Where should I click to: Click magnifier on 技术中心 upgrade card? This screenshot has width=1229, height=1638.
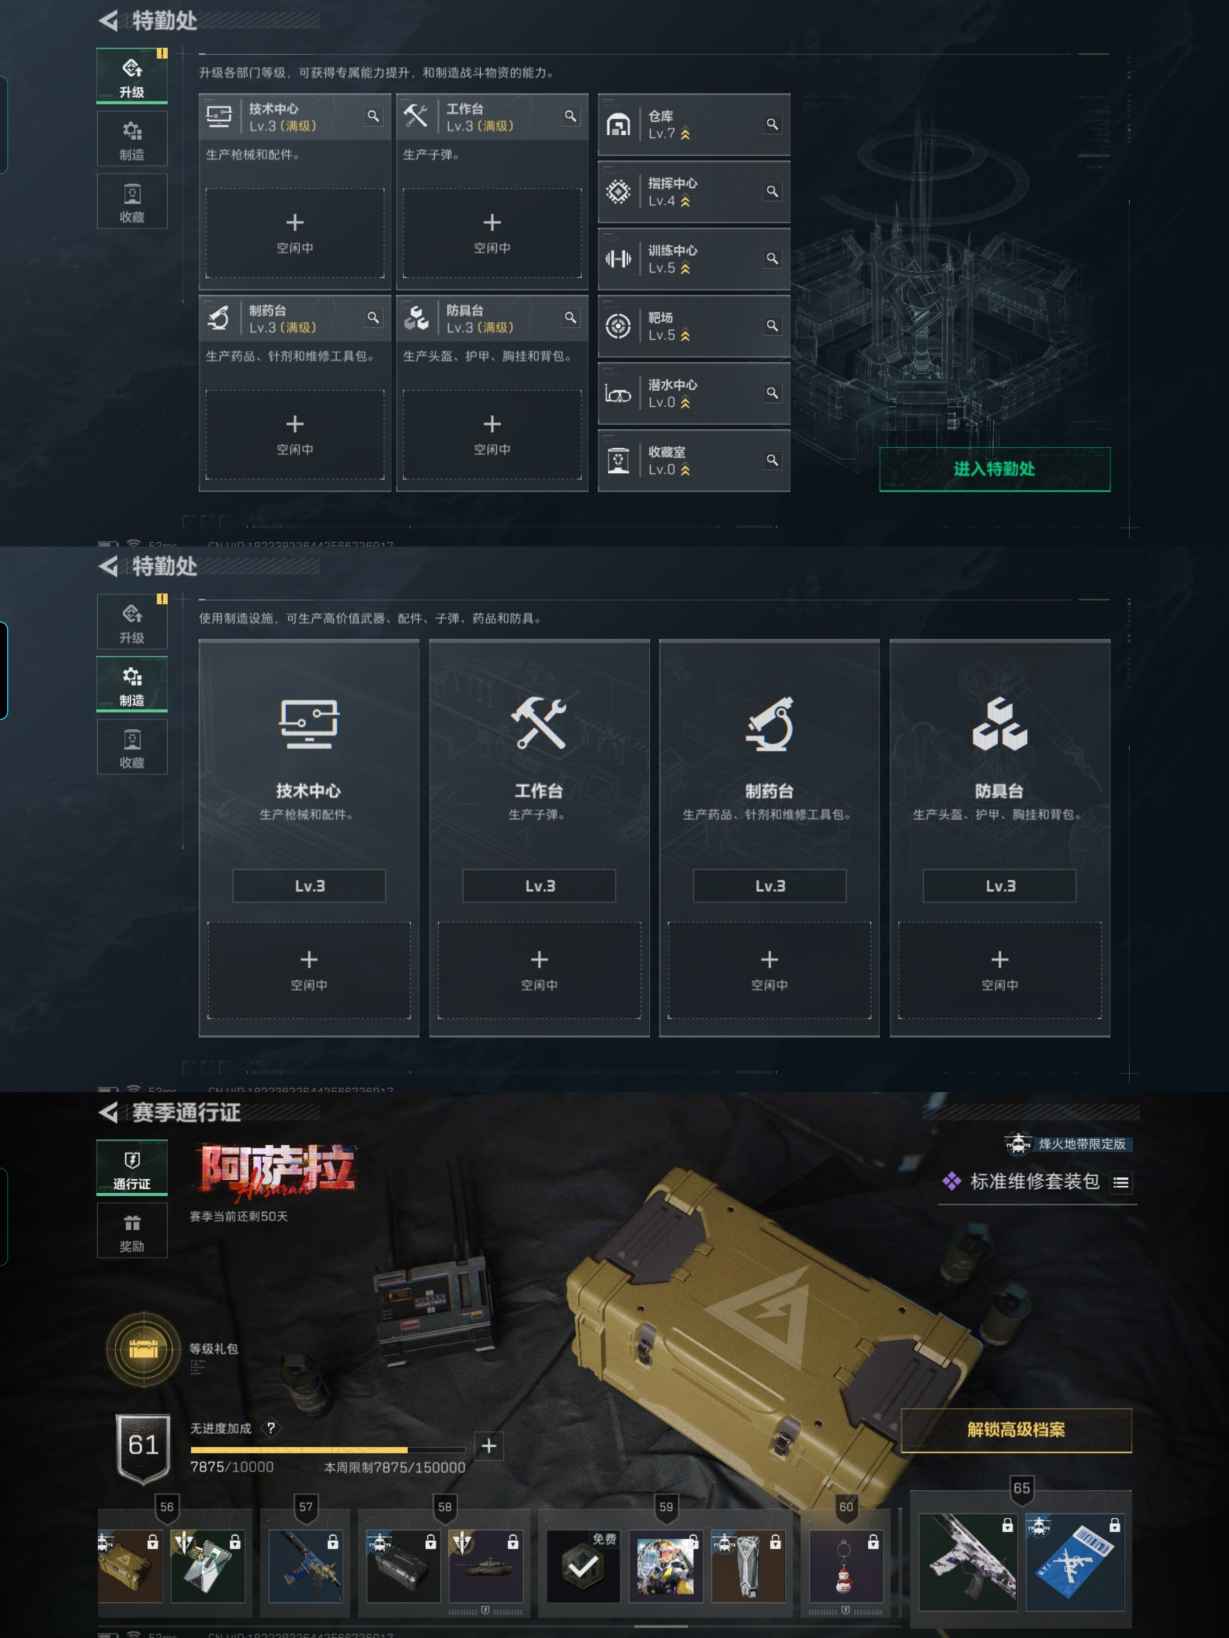(373, 117)
